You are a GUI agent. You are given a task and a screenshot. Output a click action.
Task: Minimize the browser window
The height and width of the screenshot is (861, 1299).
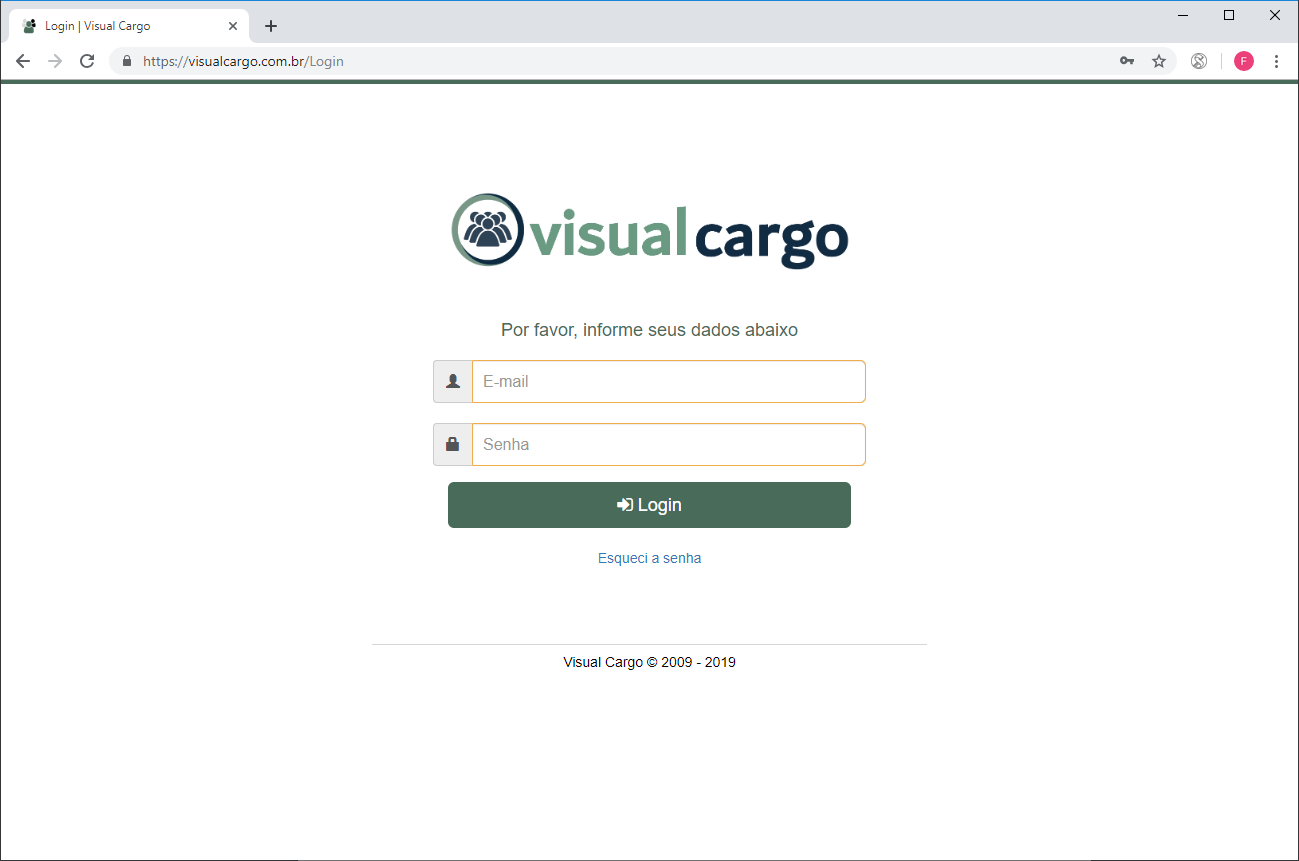[1183, 15]
